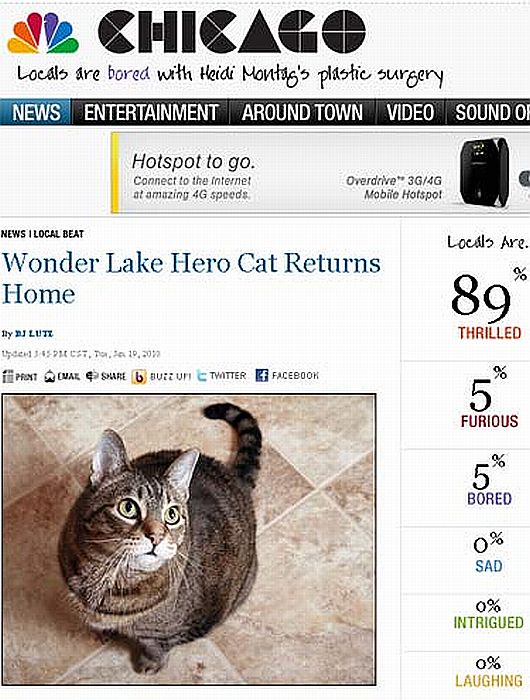The image size is (530, 700).
Task: Click the Buzz Up icon
Action: pyautogui.click(x=138, y=377)
